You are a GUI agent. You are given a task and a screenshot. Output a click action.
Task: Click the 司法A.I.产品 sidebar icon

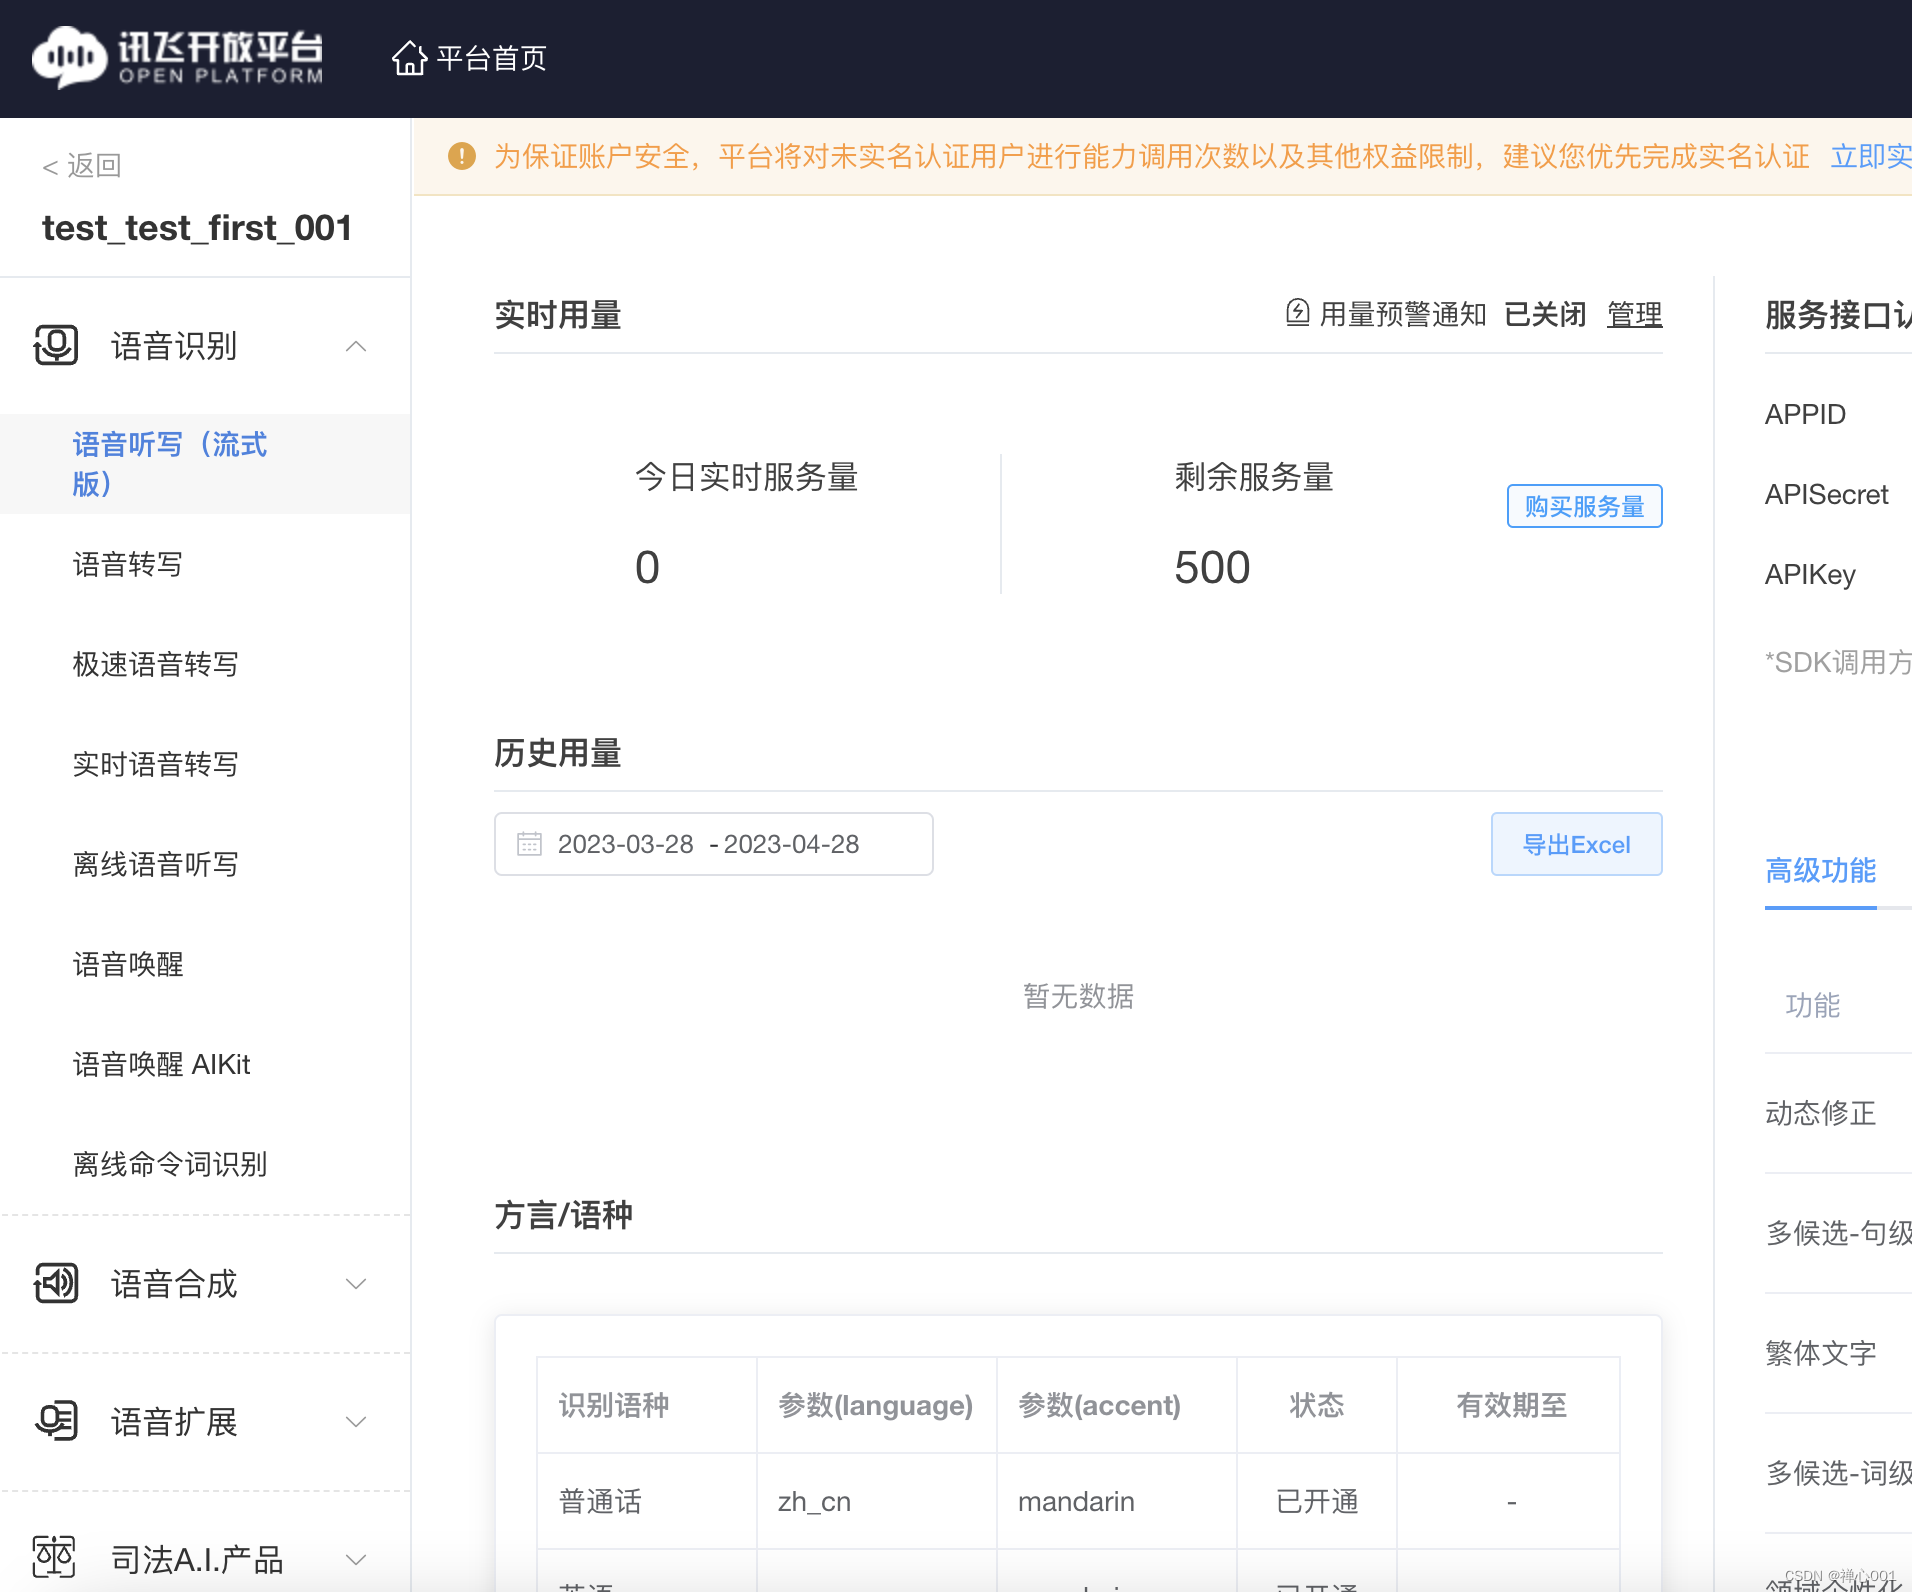pyautogui.click(x=56, y=1556)
